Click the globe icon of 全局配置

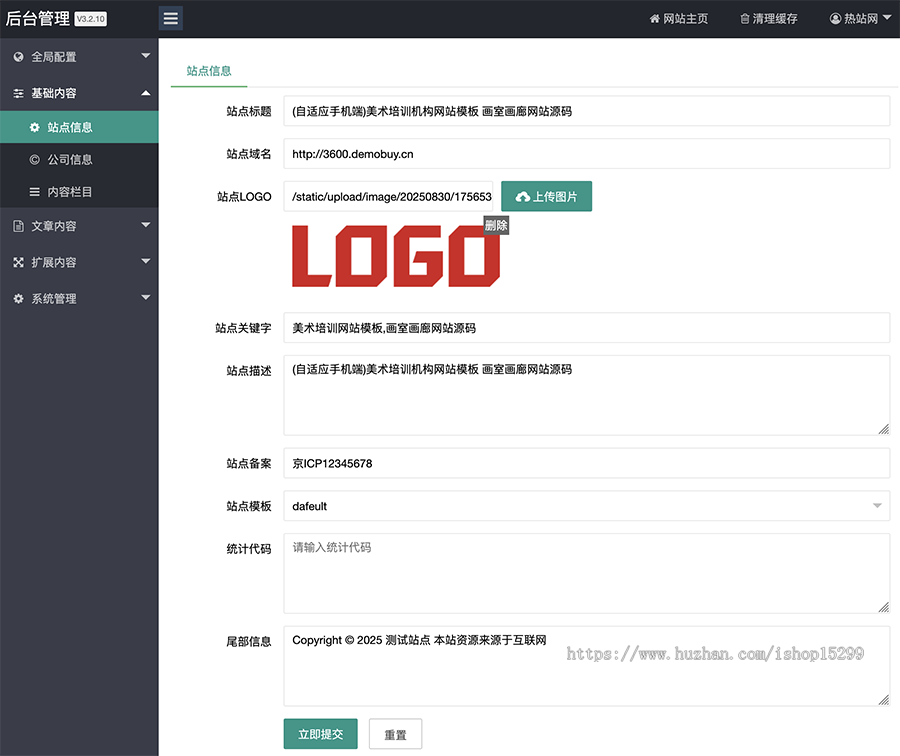click(19, 57)
